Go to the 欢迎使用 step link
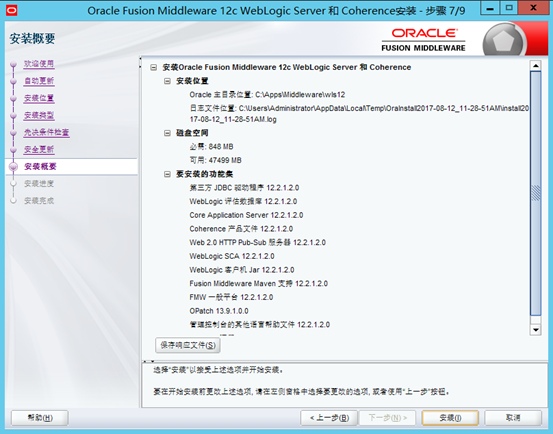The width and height of the screenshot is (553, 434). pyautogui.click(x=39, y=64)
